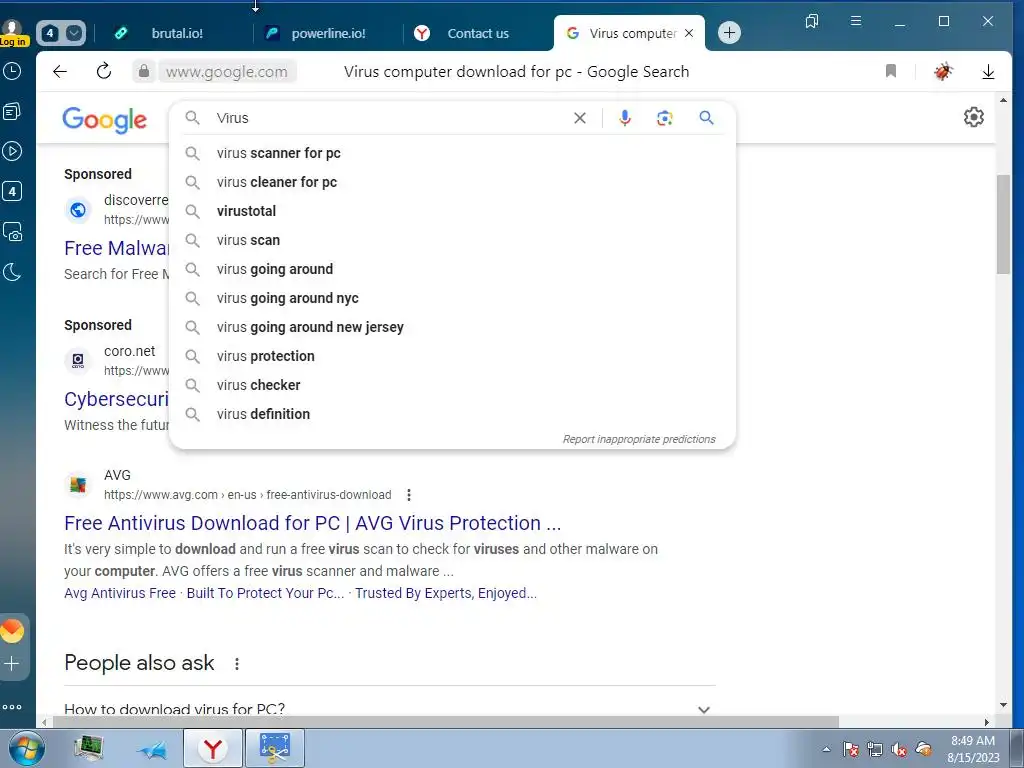Click the padlock site security icon

(x=144, y=71)
